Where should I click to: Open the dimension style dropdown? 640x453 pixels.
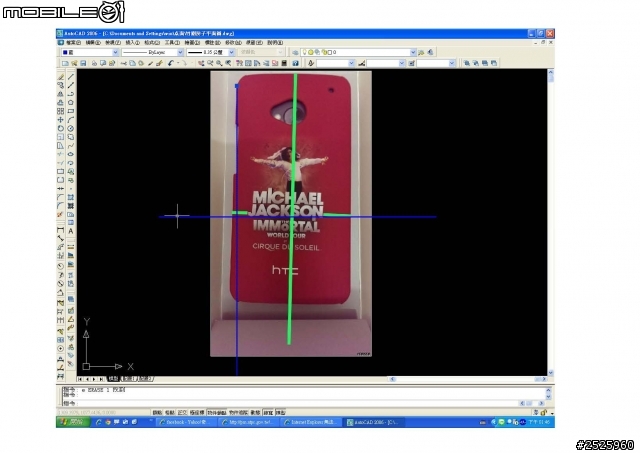coord(385,63)
